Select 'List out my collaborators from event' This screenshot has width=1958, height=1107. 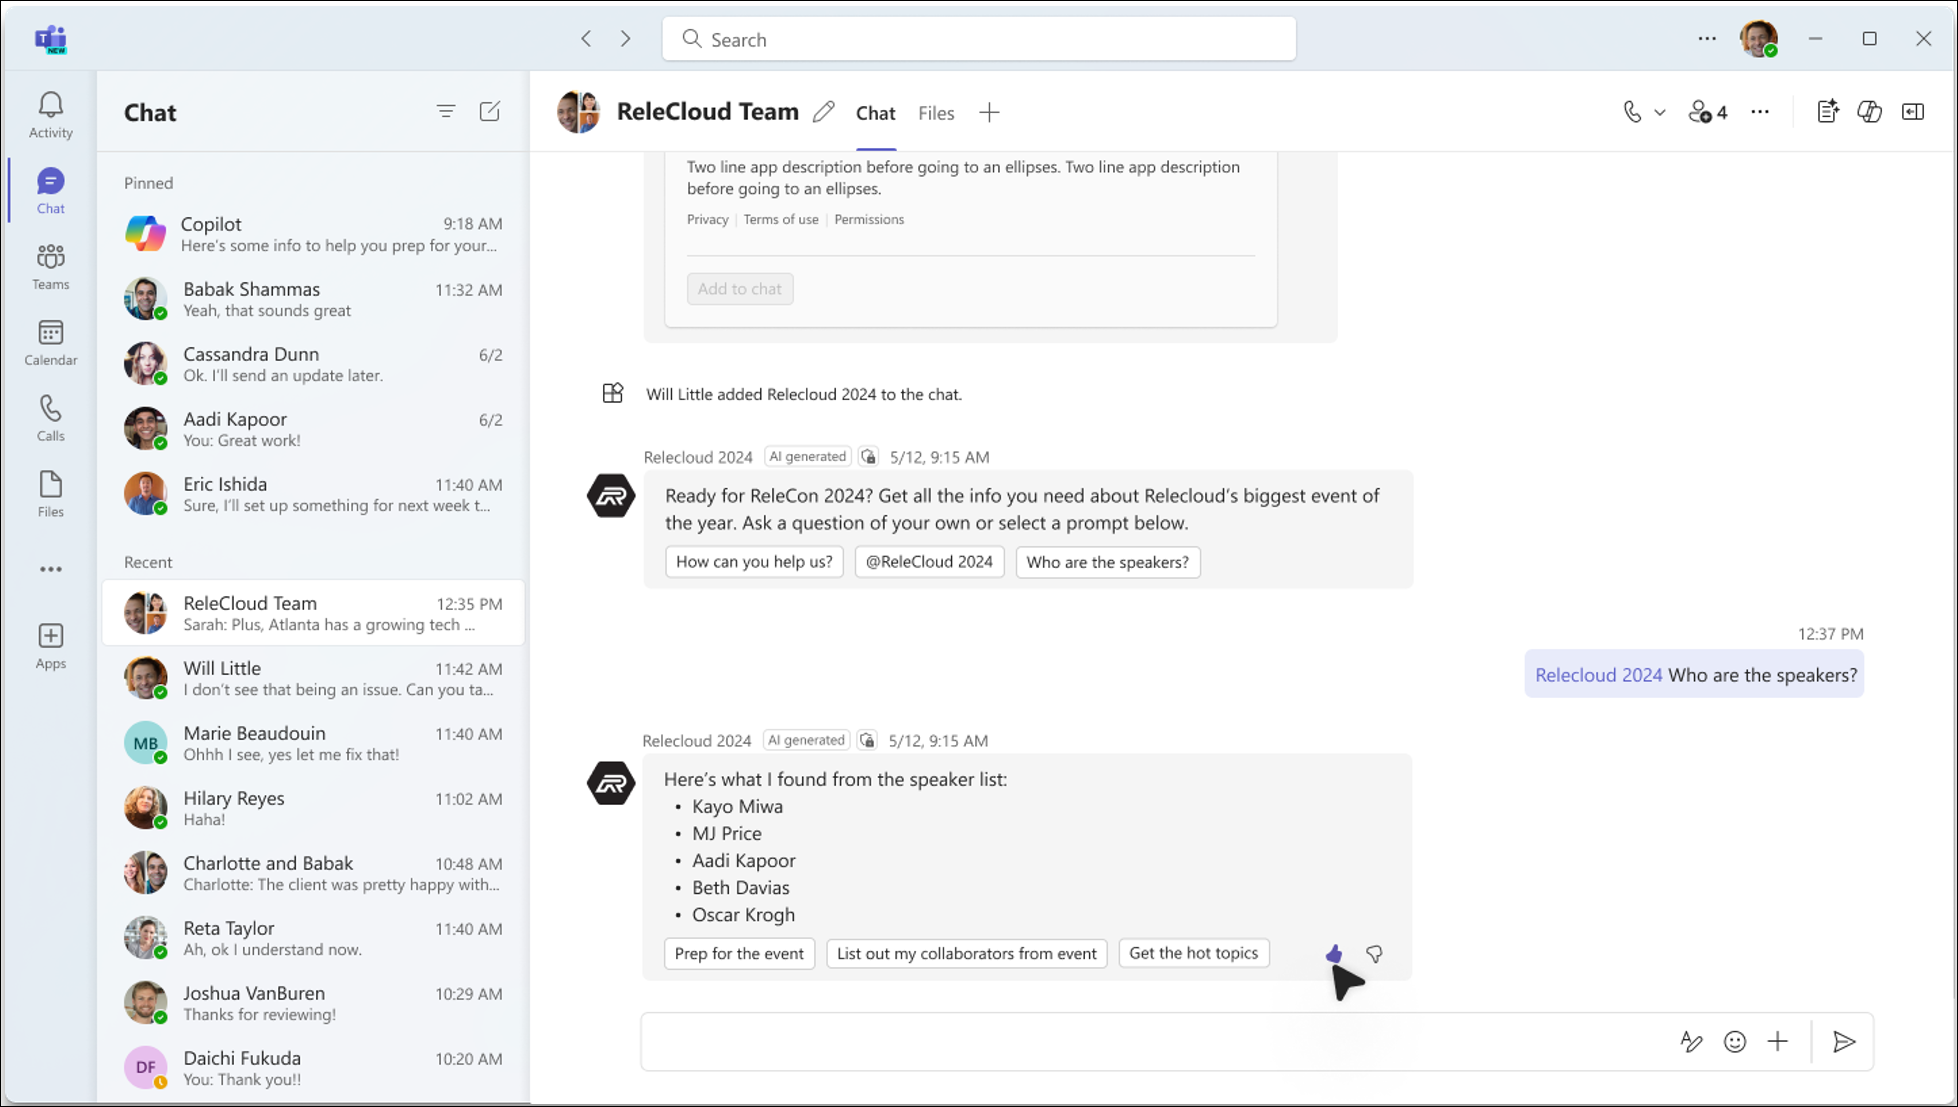tap(966, 952)
